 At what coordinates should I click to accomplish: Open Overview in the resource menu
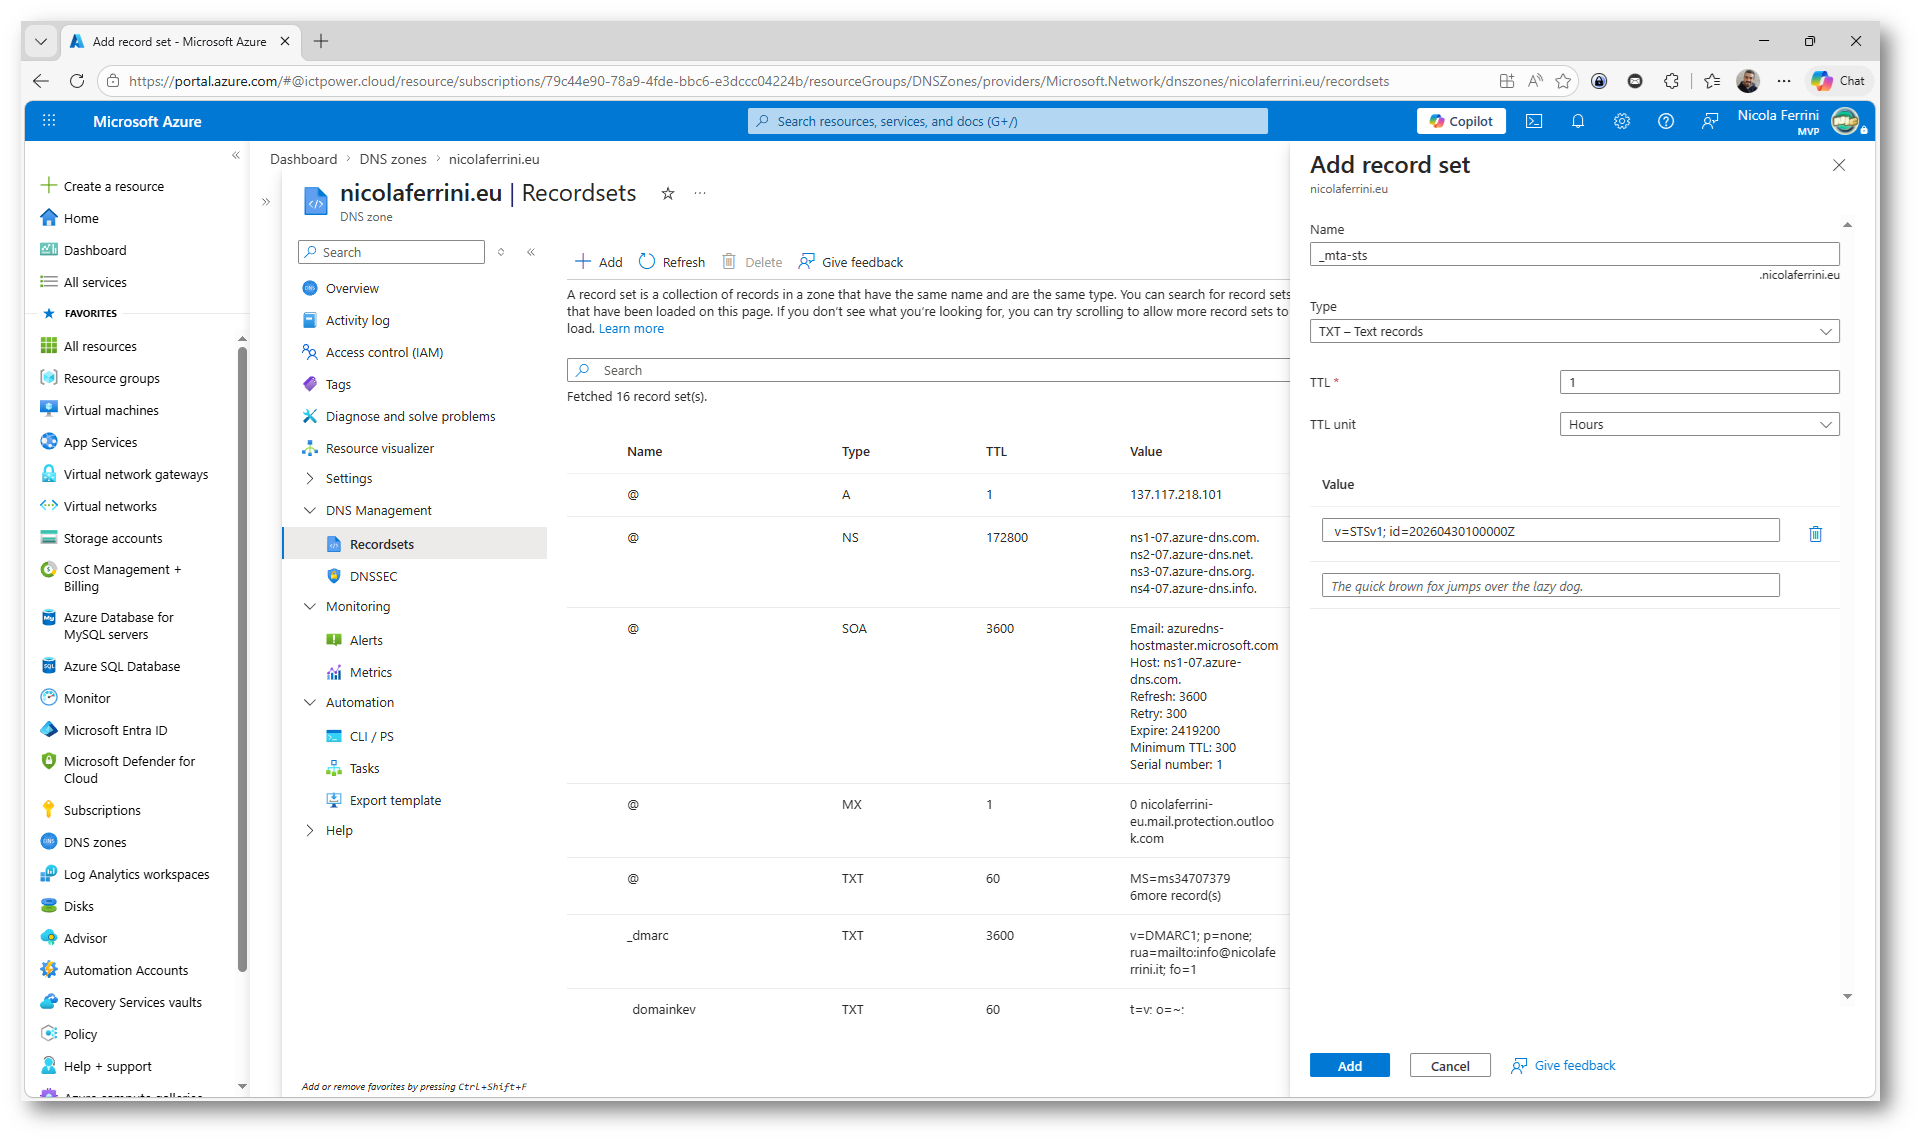click(352, 288)
